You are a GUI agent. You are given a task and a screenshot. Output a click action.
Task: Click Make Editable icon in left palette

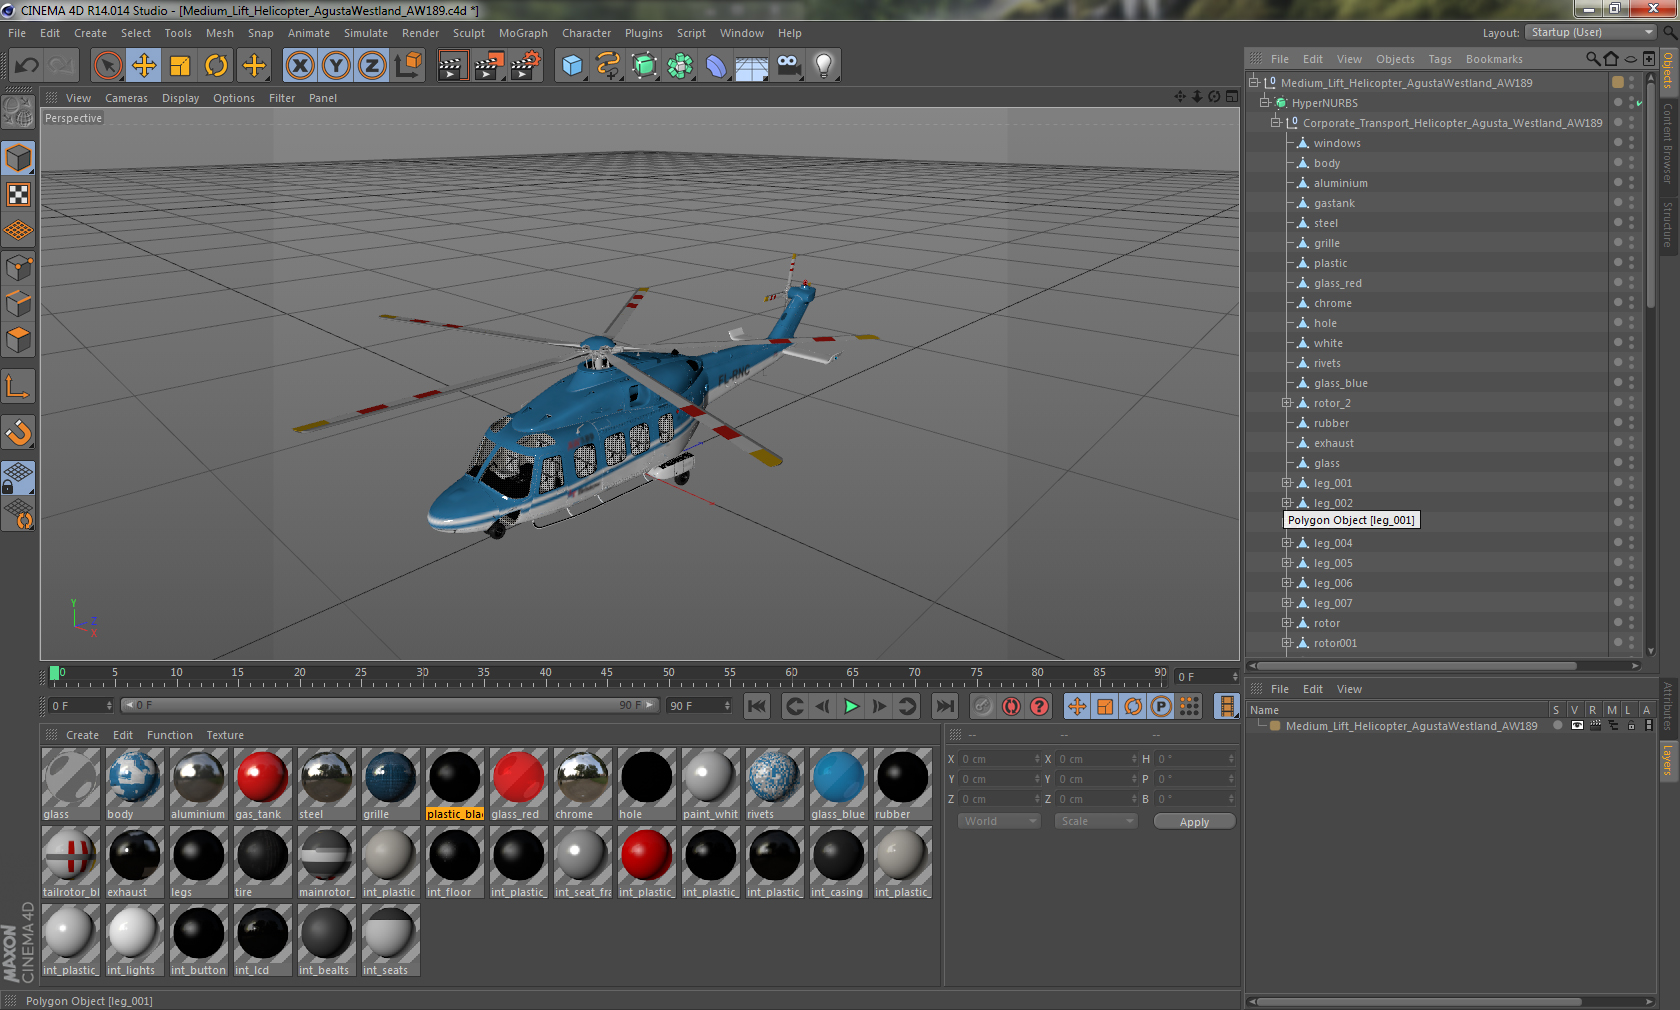point(18,112)
